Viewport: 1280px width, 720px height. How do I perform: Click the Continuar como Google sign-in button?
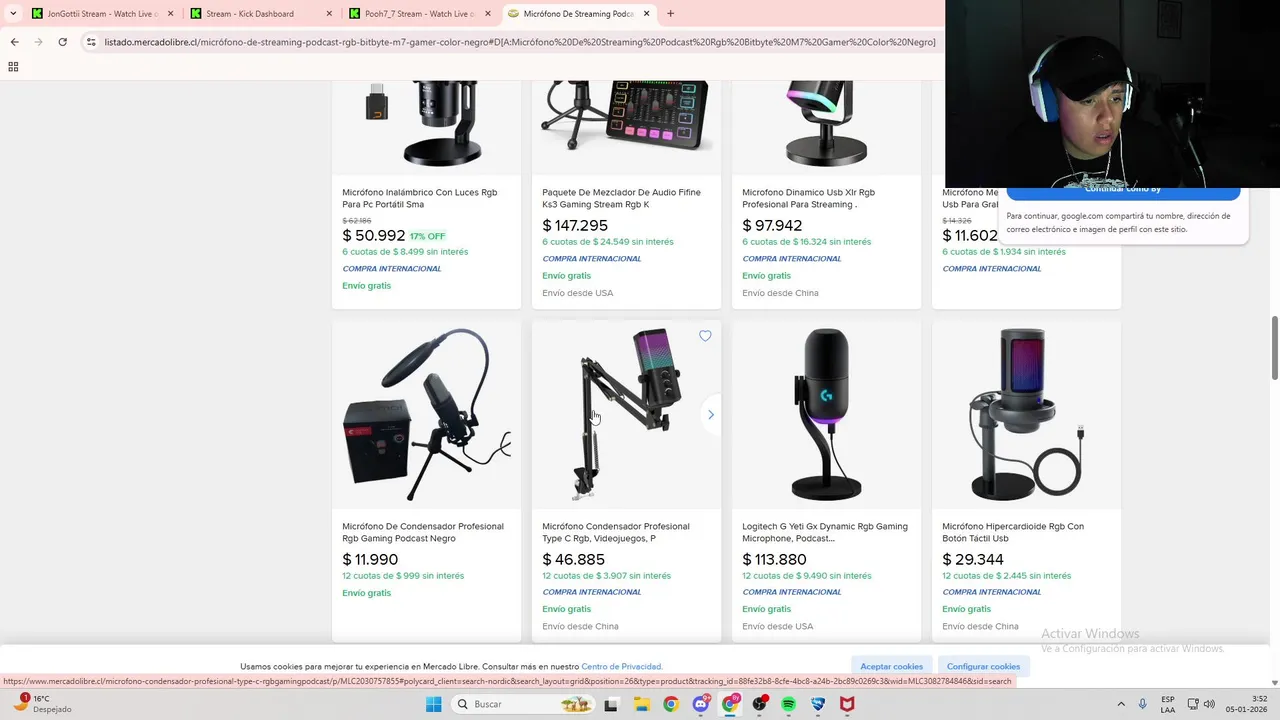point(1123,192)
